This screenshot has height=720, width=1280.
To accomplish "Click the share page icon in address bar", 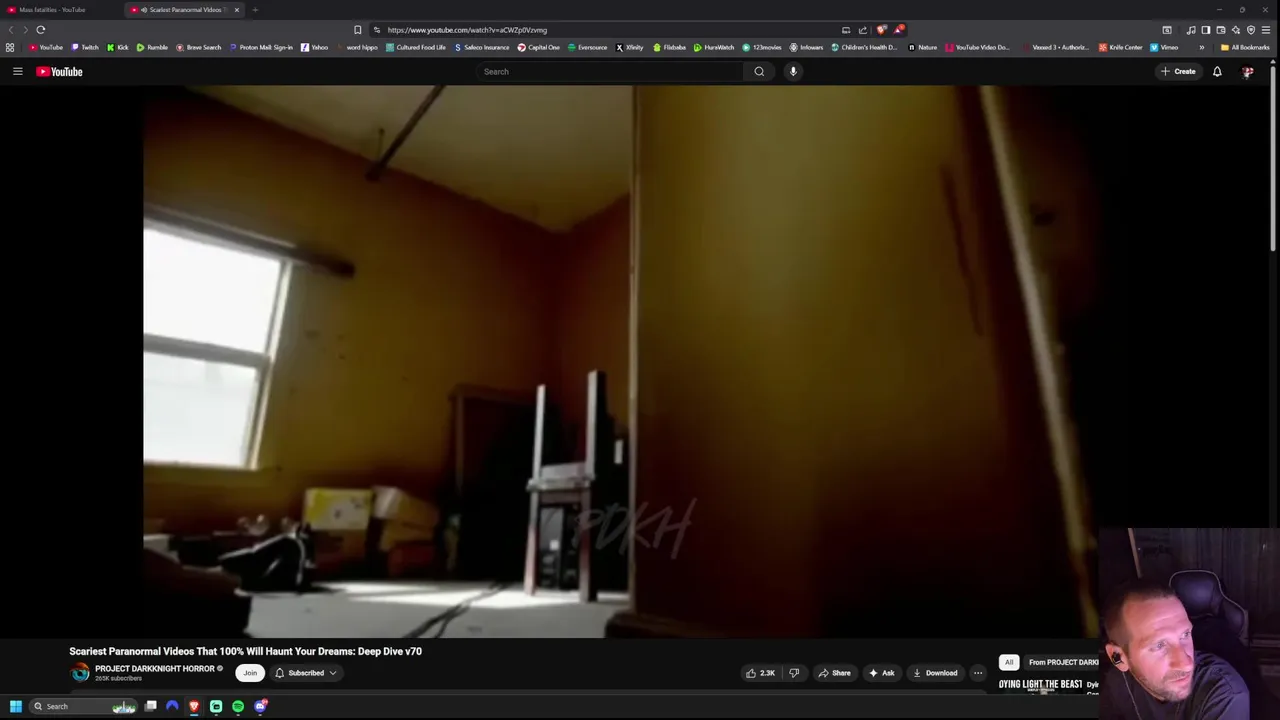I will 862,29.
